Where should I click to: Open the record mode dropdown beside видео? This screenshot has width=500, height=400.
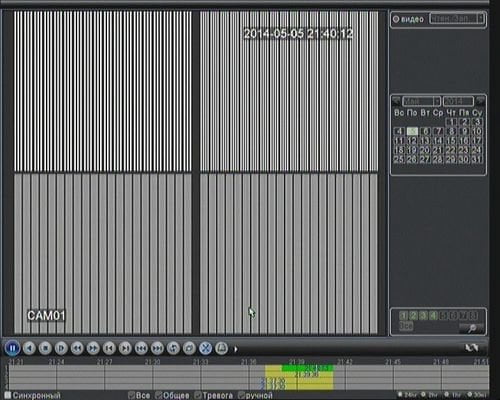pyautogui.click(x=457, y=19)
